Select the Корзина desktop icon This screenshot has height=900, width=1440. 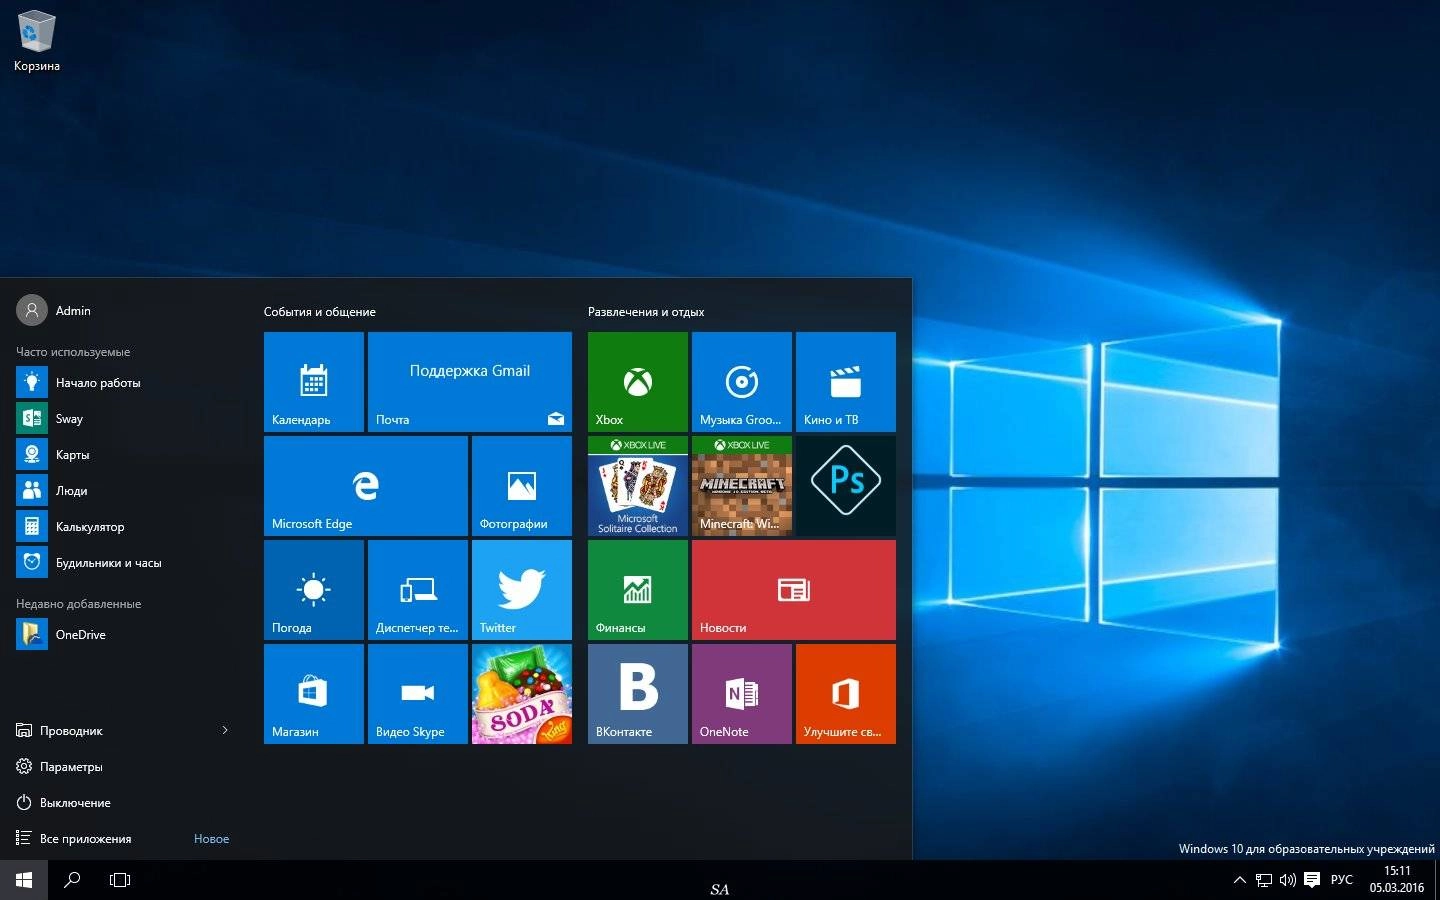[x=37, y=41]
